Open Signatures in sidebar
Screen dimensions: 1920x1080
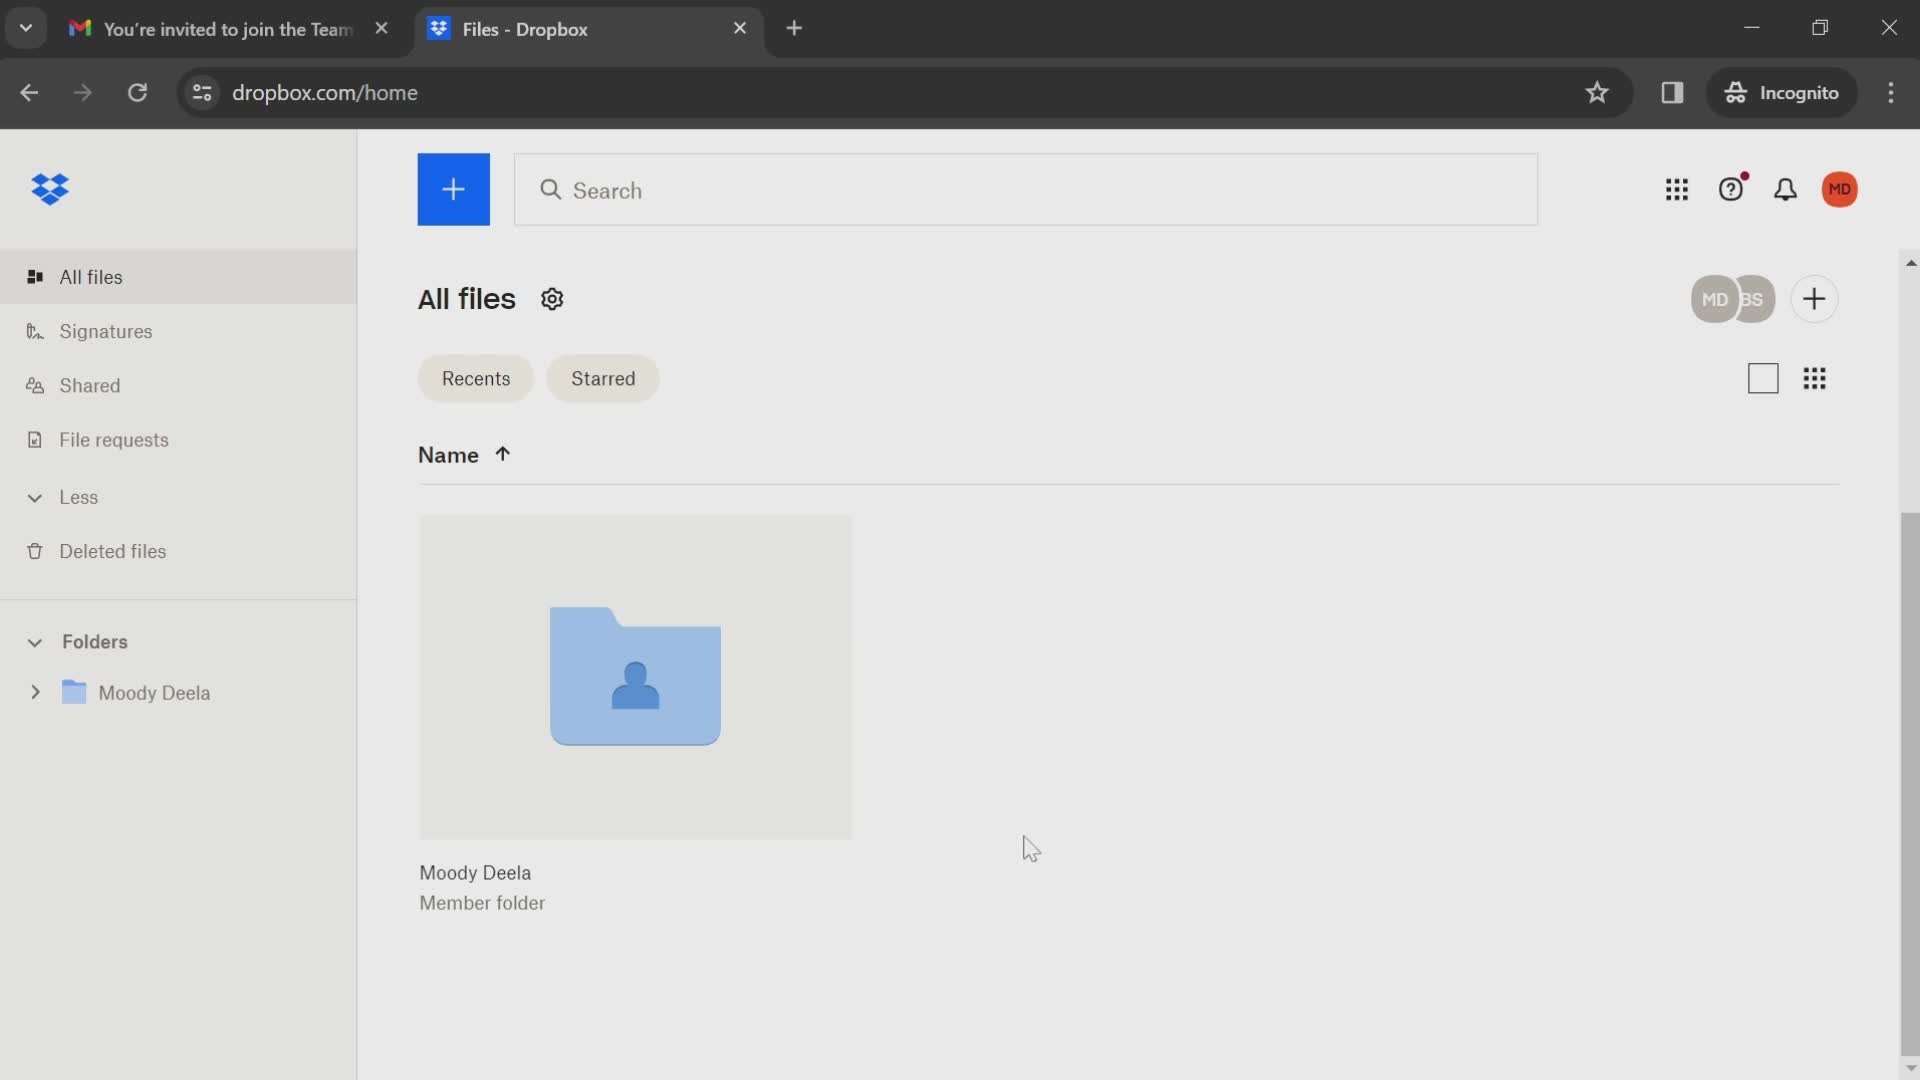[x=178, y=331]
